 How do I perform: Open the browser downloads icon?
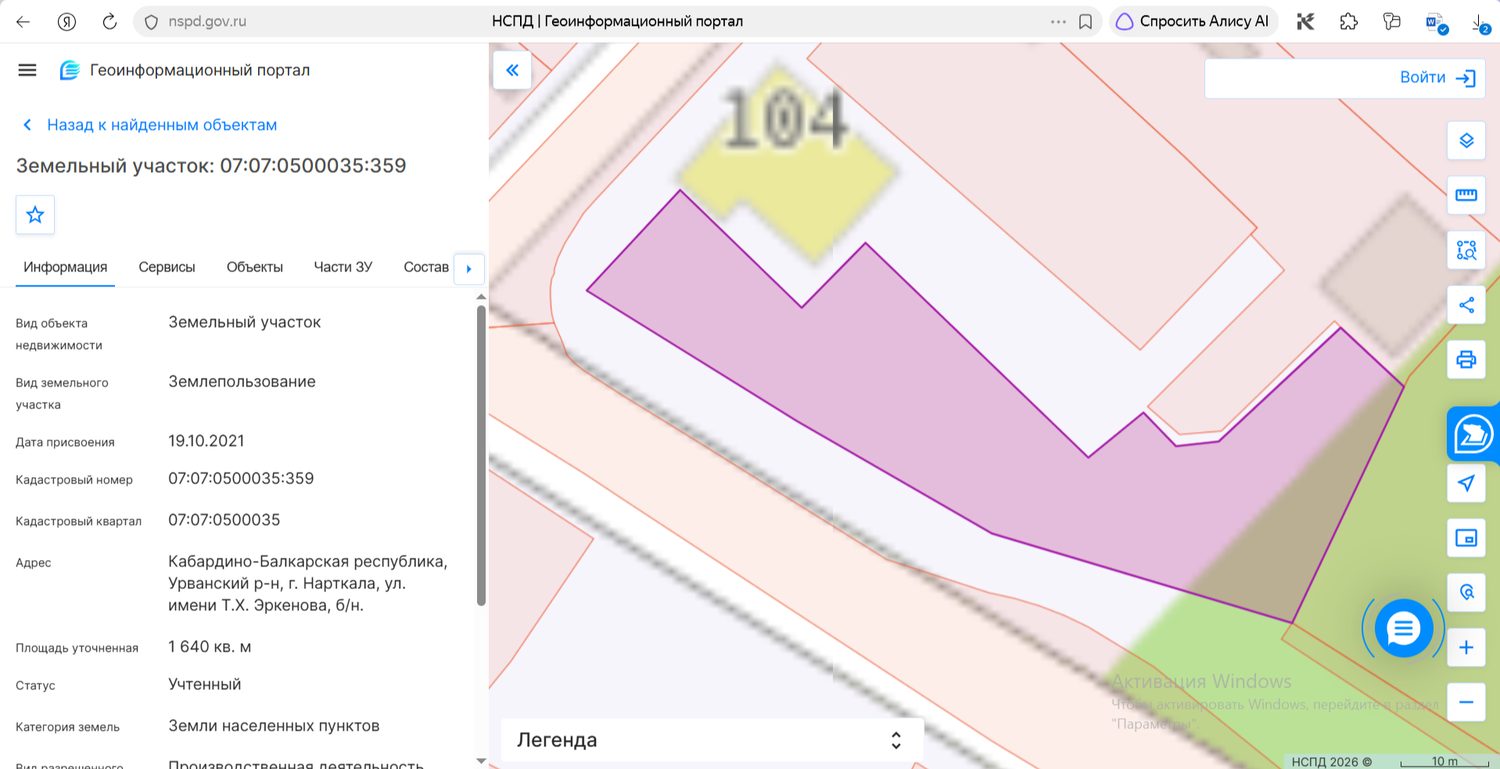click(x=1481, y=22)
